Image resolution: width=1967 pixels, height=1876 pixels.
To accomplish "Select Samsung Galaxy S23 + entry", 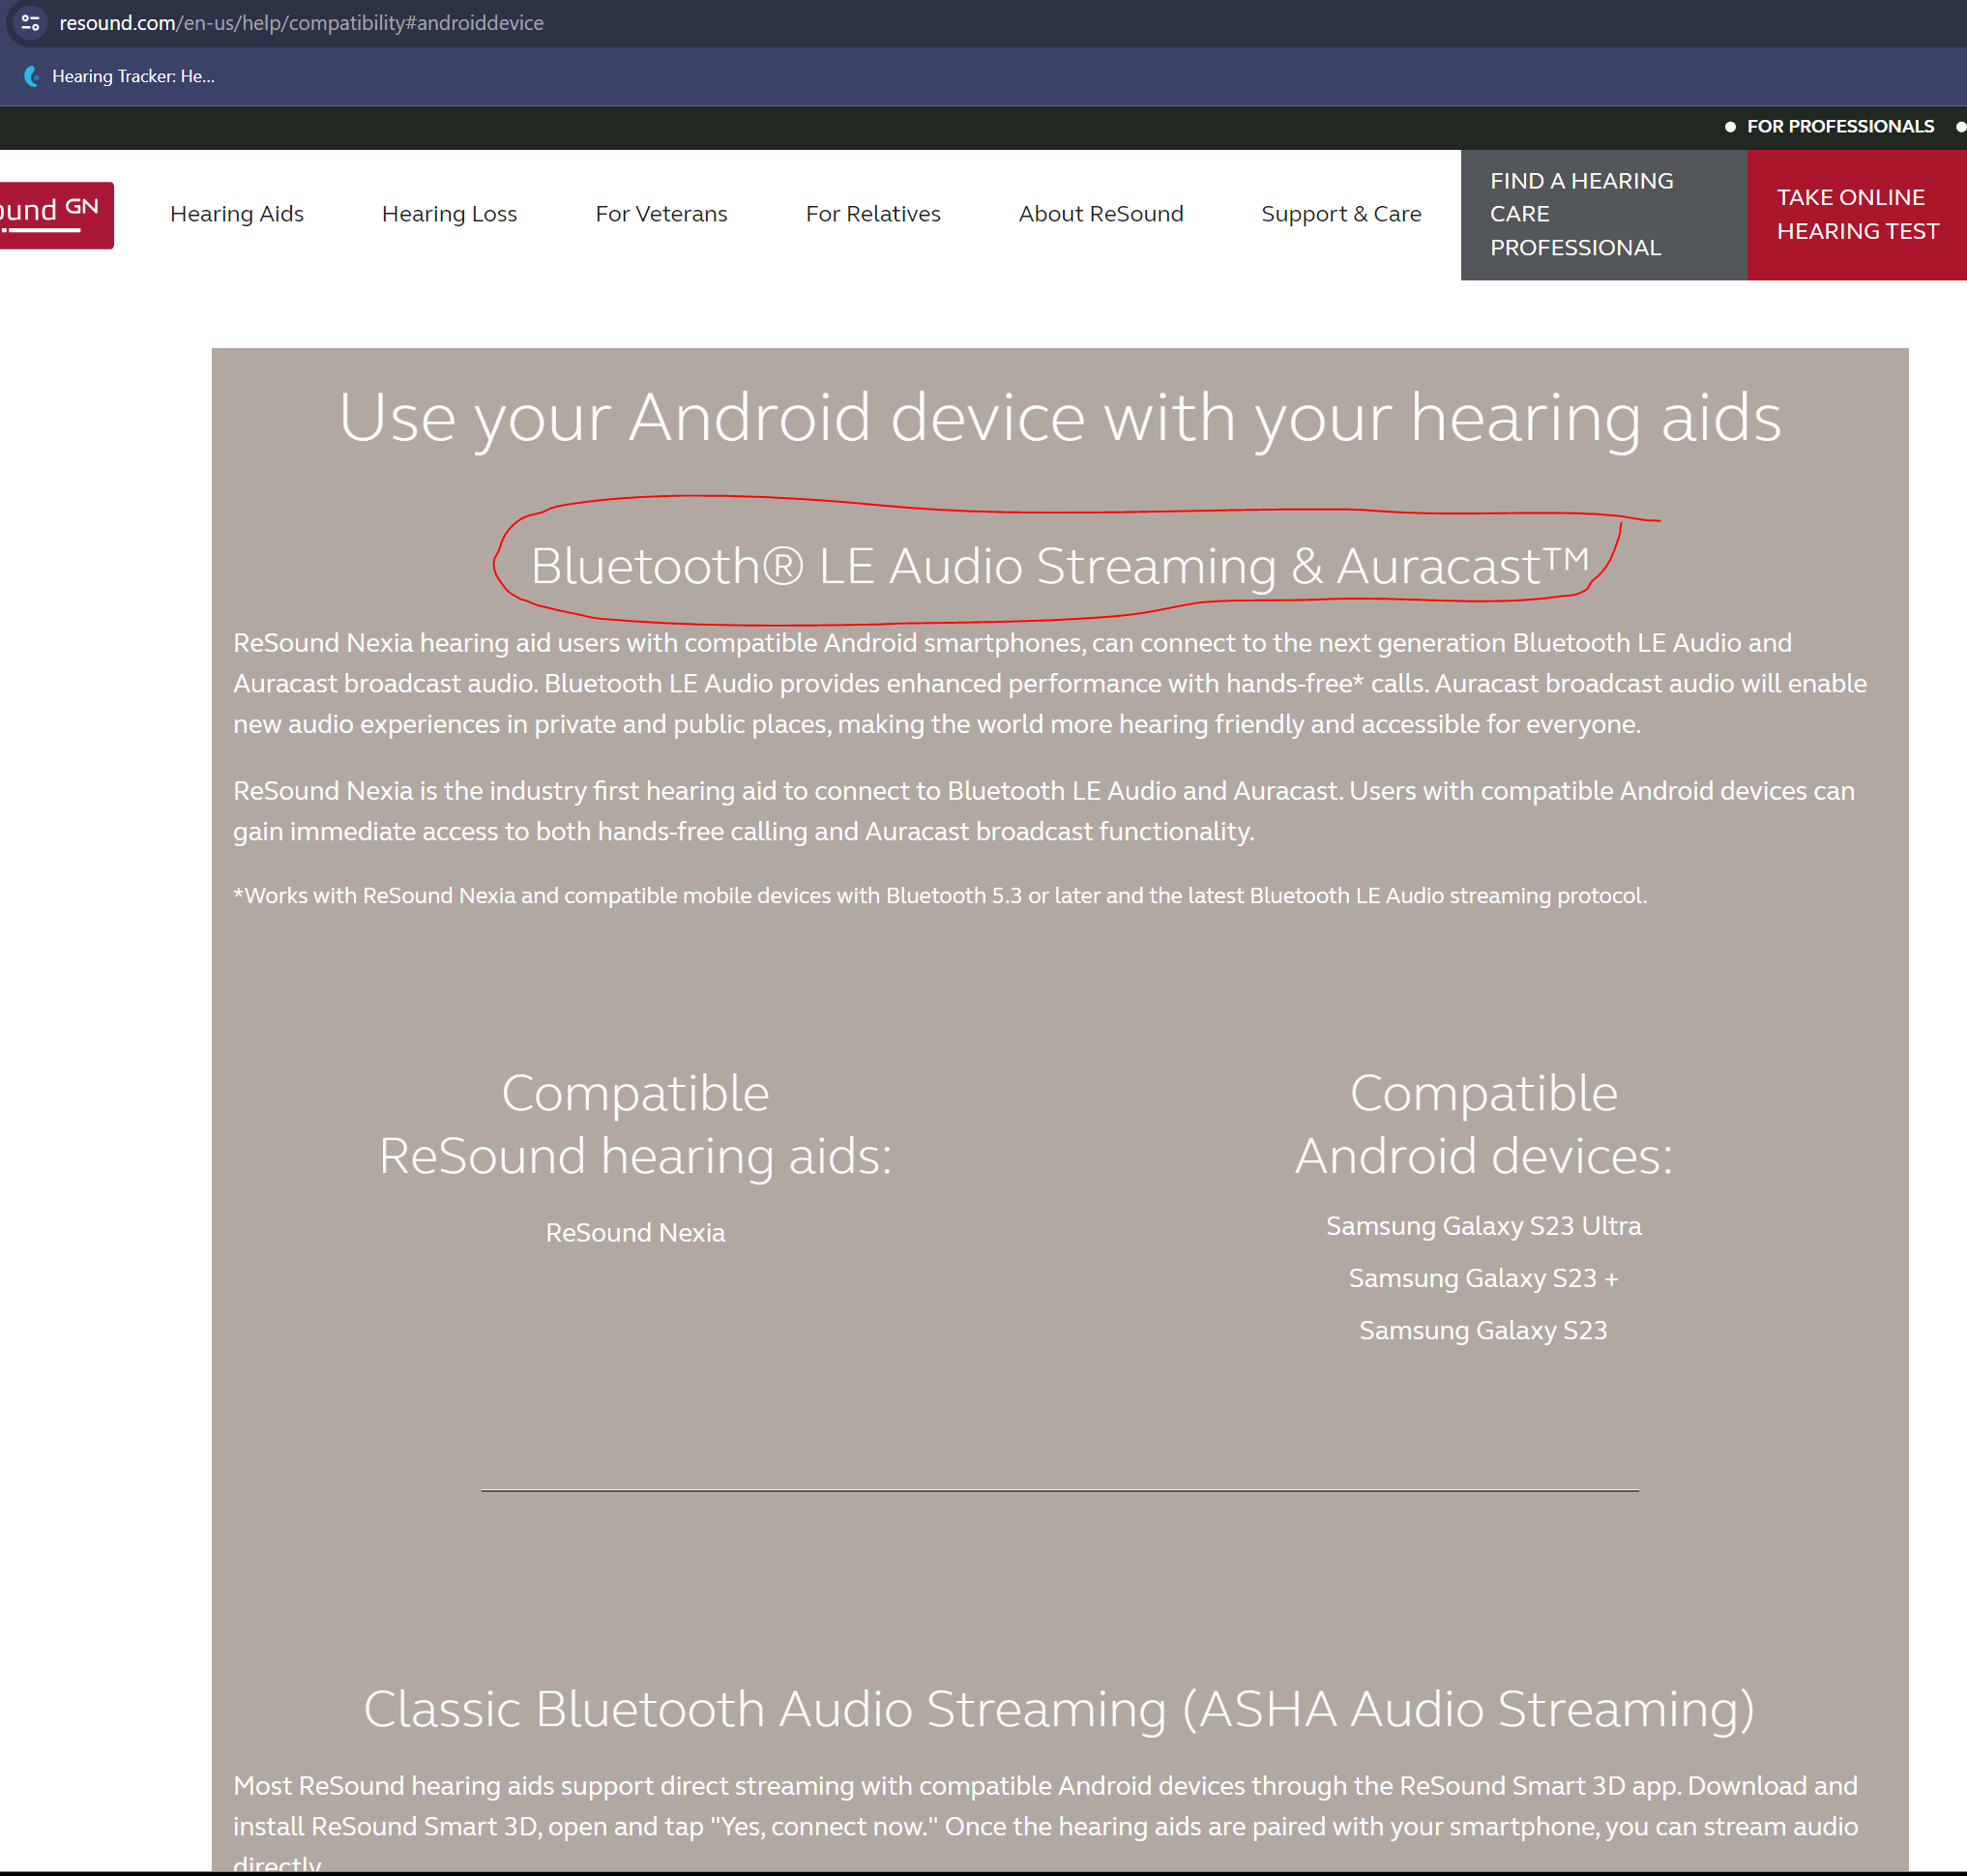I will (x=1483, y=1278).
